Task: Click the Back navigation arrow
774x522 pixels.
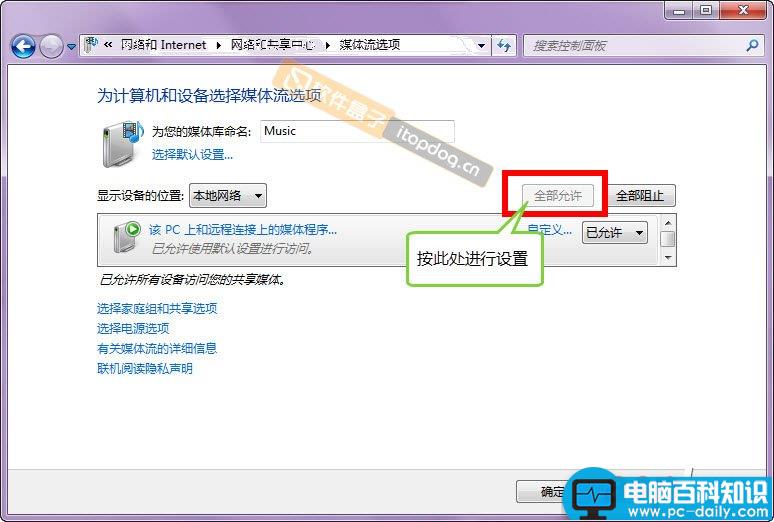Action: tap(23, 46)
